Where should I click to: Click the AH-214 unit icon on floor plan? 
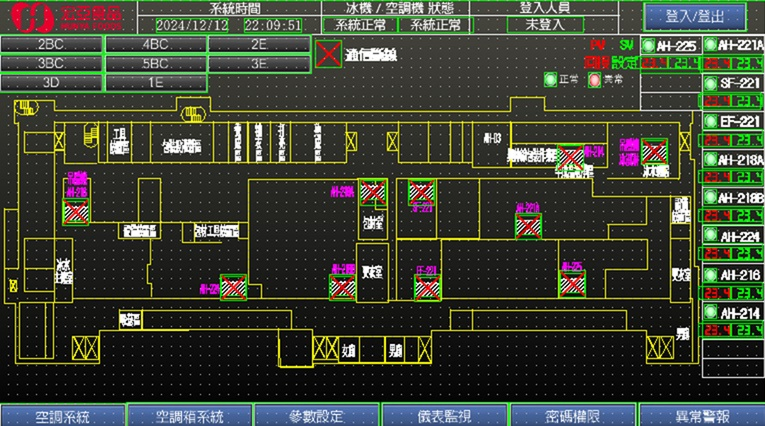pos(571,158)
